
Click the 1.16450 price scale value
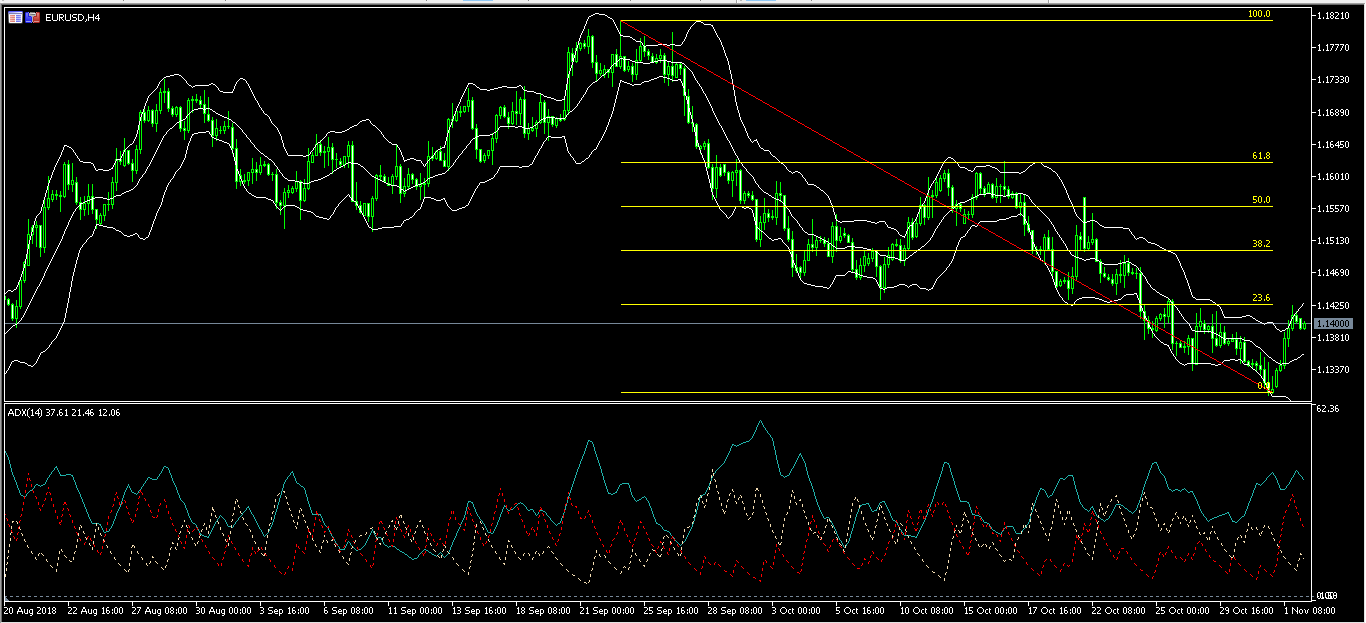point(1334,144)
